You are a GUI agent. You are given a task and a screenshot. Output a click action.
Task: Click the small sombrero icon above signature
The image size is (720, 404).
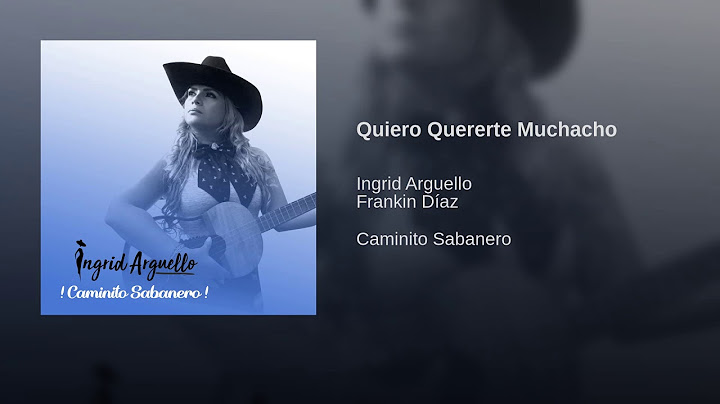(x=80, y=243)
